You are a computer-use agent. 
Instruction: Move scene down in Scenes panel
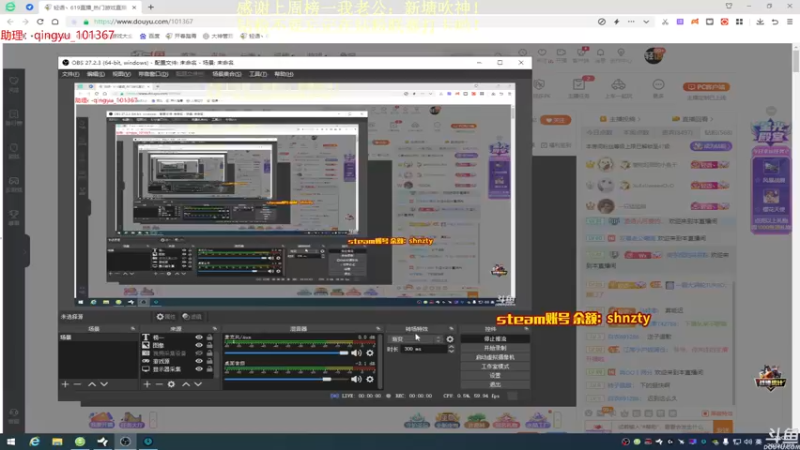click(x=104, y=384)
